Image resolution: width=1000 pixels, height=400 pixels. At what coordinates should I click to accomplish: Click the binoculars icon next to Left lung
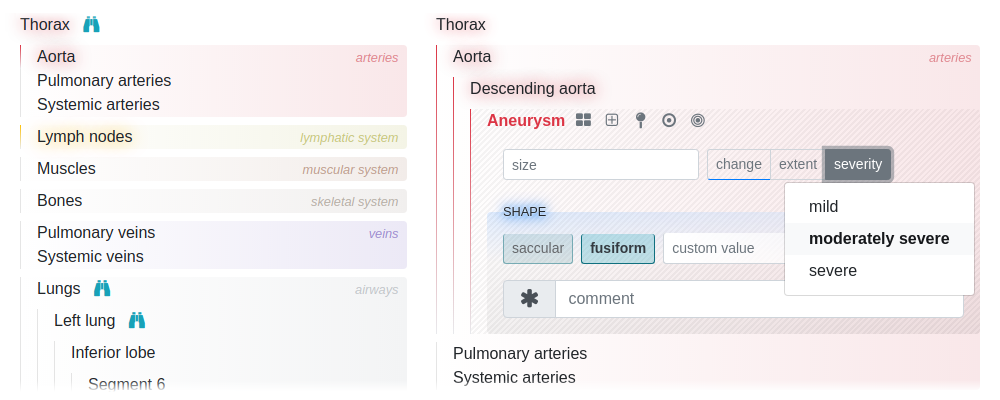click(x=136, y=320)
